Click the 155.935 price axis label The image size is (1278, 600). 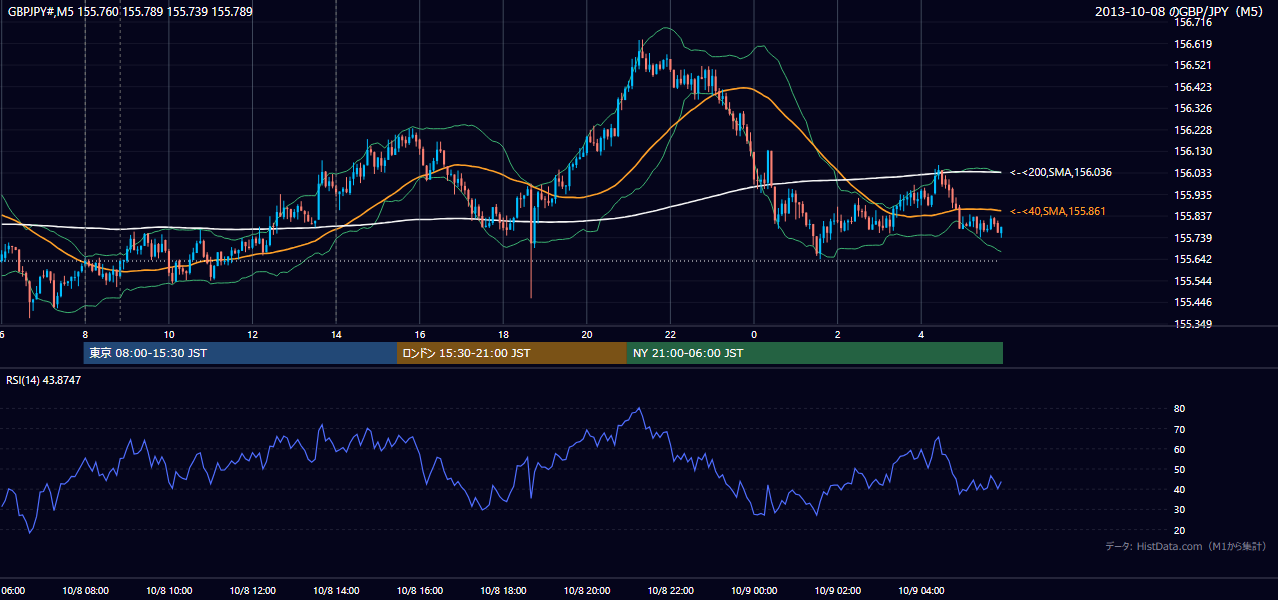coord(1193,195)
